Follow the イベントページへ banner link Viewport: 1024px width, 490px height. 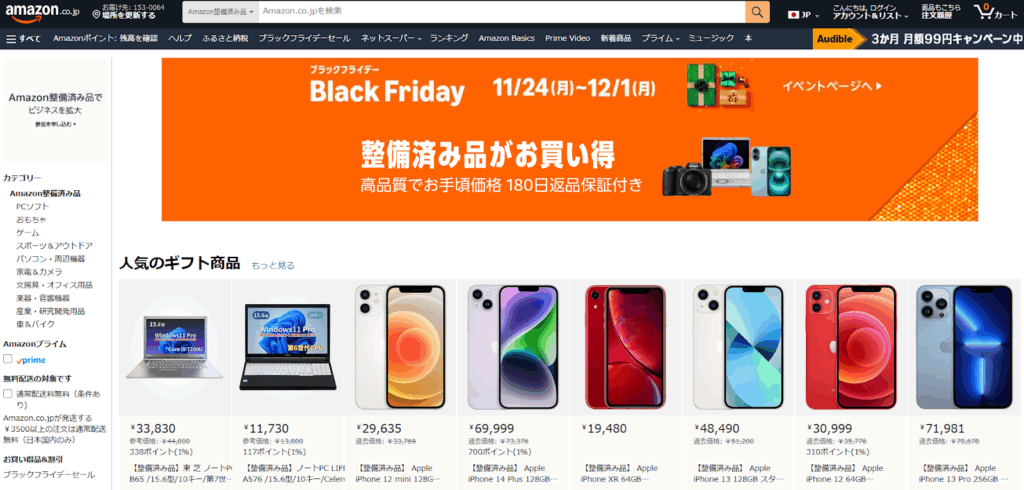[832, 86]
